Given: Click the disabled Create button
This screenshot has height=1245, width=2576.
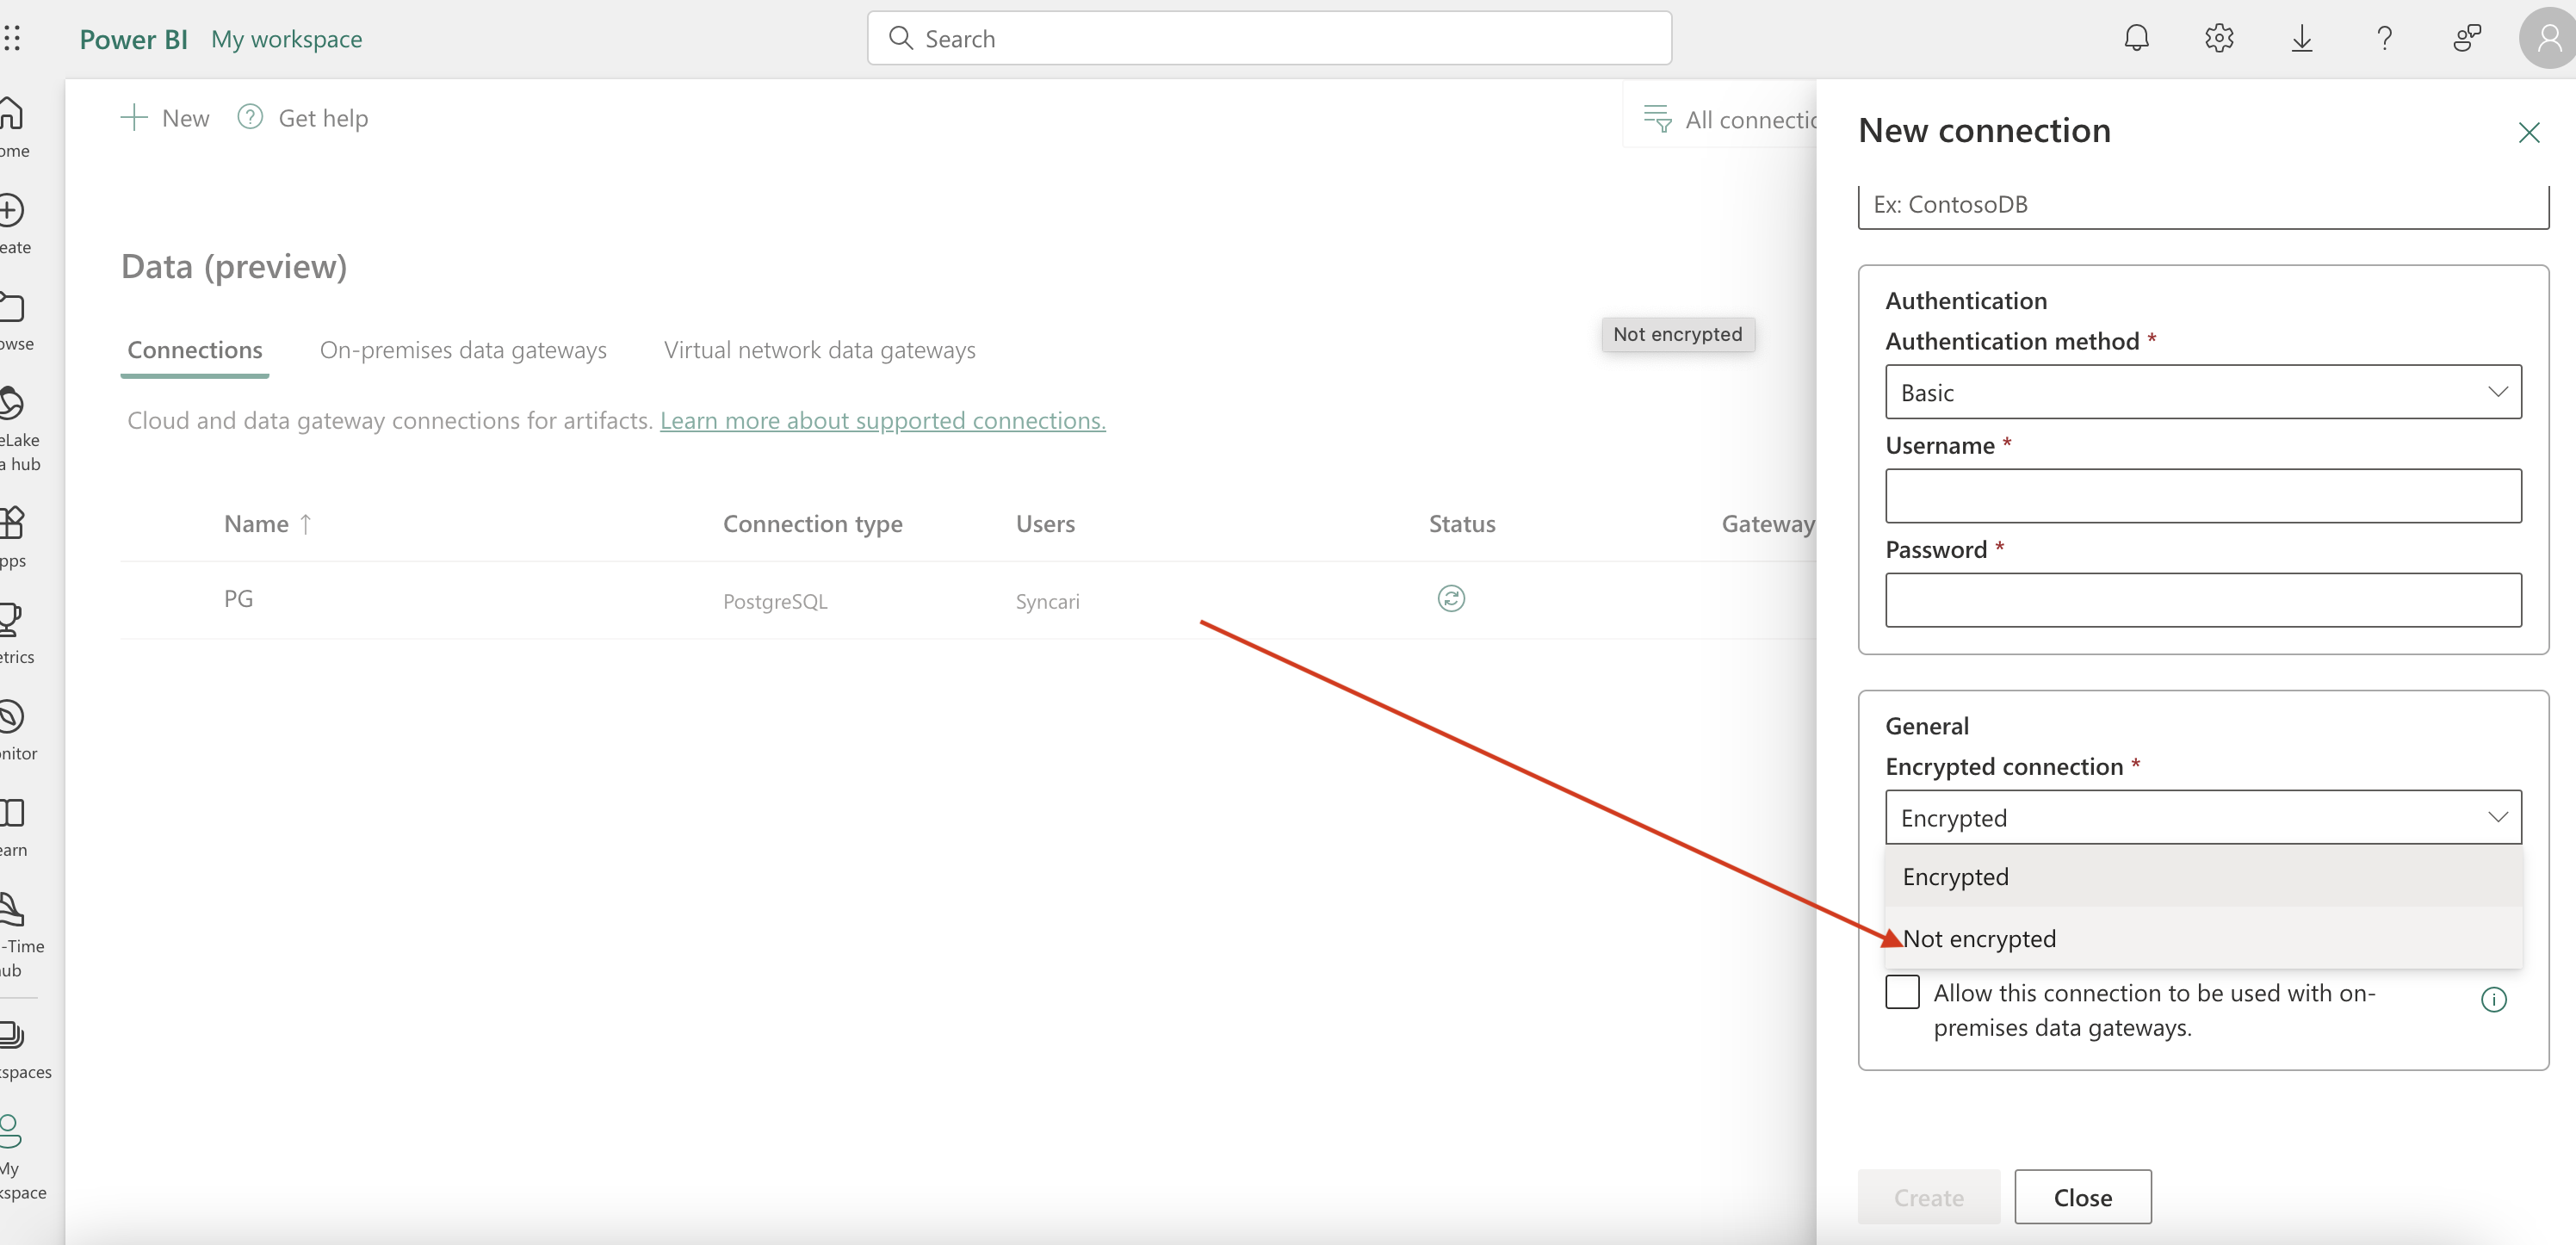Looking at the screenshot, I should (x=1929, y=1197).
